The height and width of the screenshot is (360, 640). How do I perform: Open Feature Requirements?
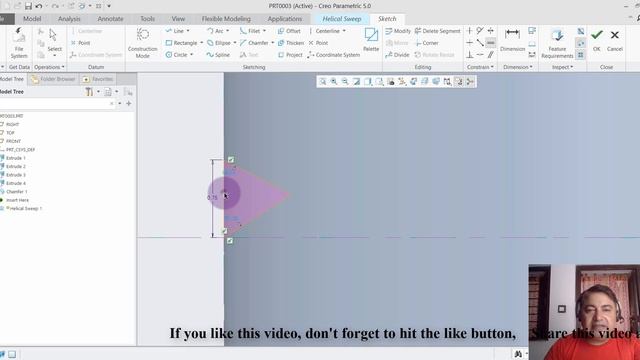pos(557,44)
